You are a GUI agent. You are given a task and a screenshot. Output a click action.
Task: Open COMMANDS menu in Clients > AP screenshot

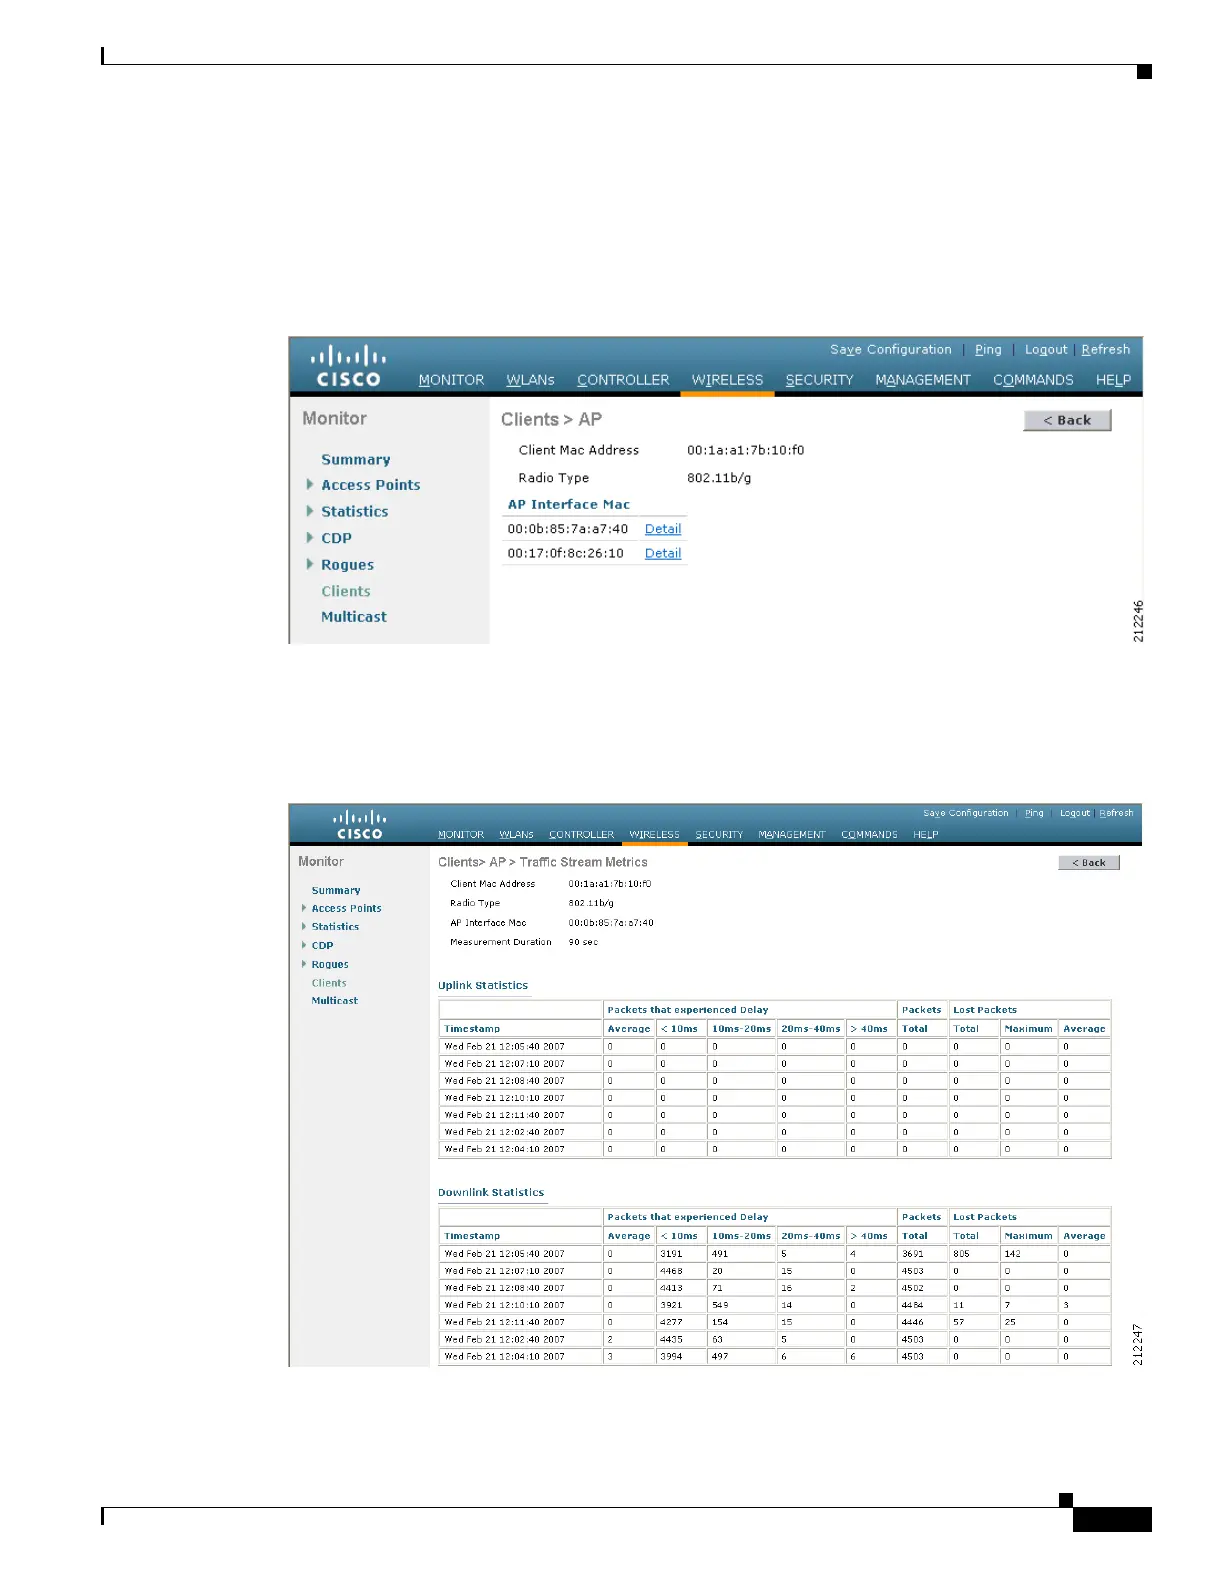click(x=1033, y=380)
